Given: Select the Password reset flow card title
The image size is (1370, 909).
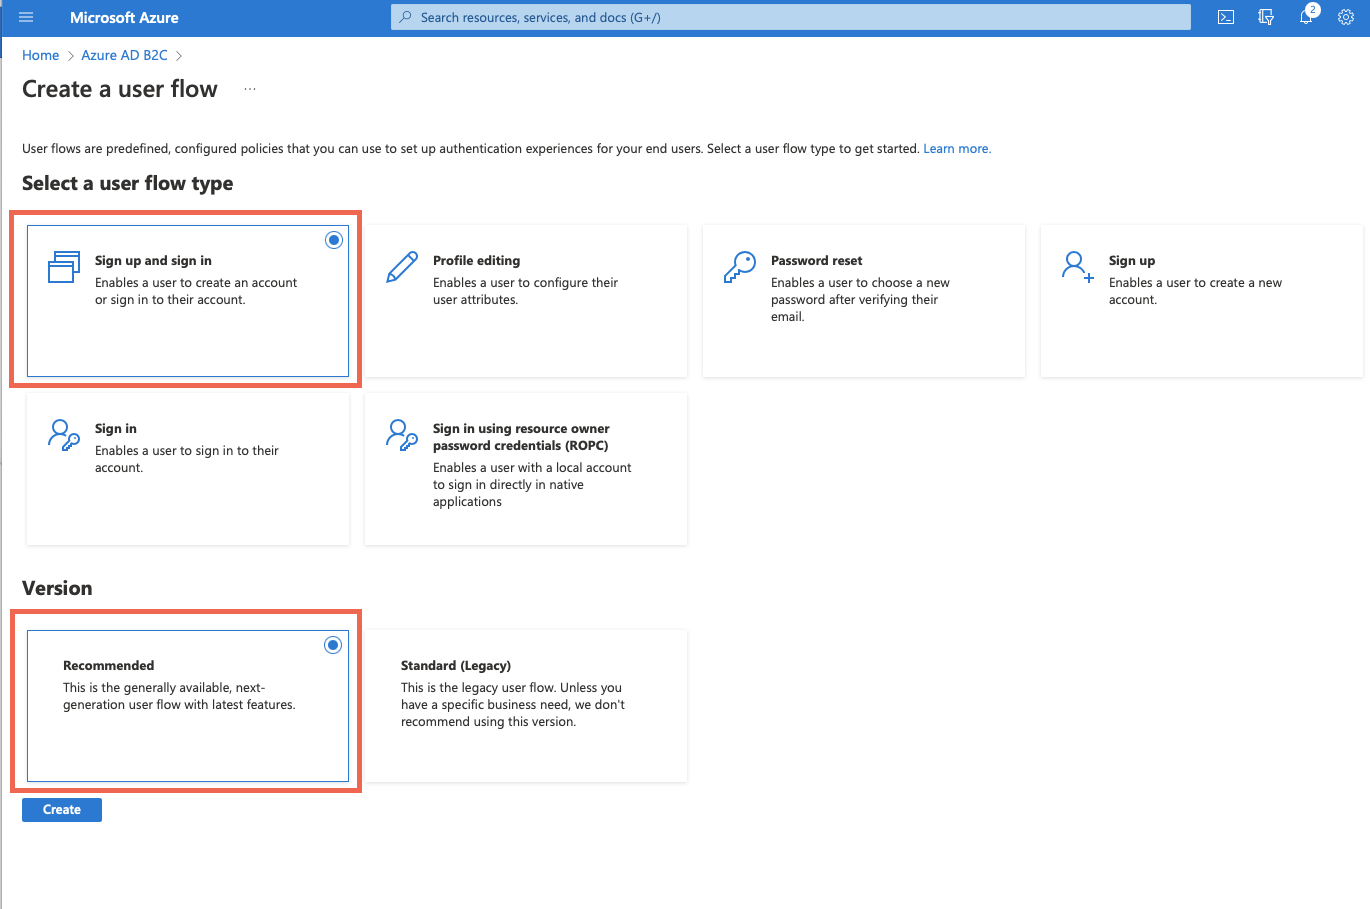Looking at the screenshot, I should (816, 260).
